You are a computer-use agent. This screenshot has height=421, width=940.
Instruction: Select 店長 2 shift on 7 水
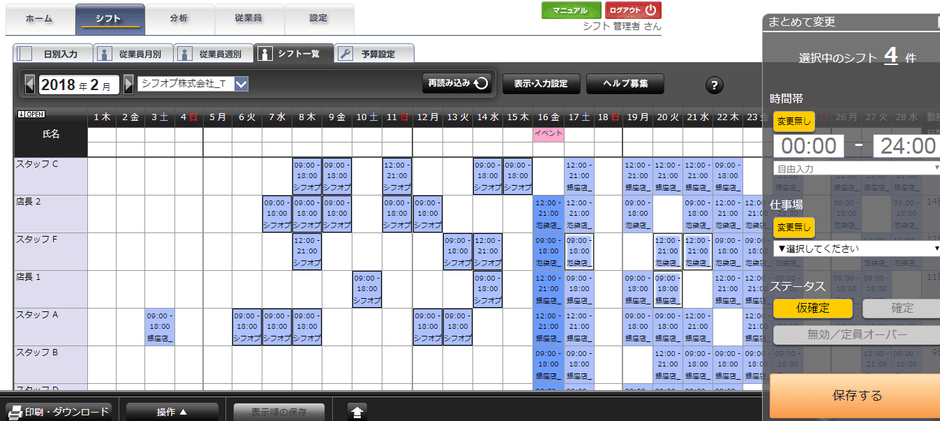click(278, 213)
